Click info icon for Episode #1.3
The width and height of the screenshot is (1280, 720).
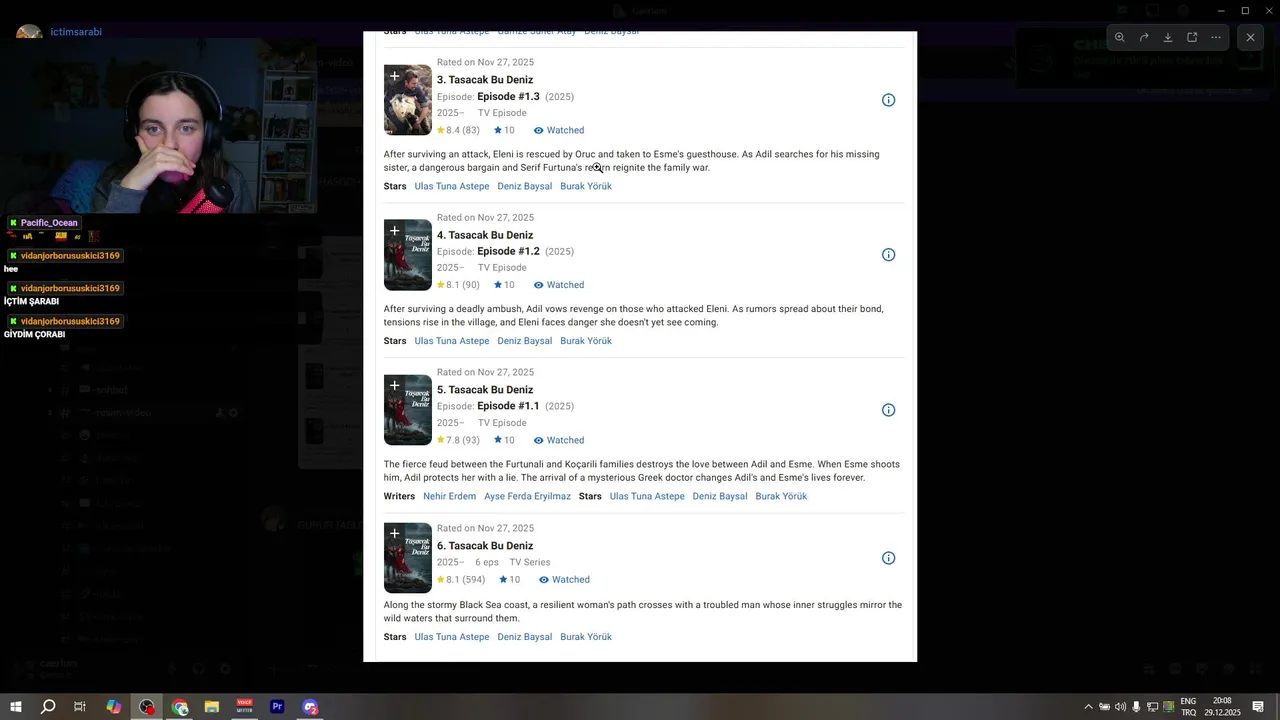point(888,100)
